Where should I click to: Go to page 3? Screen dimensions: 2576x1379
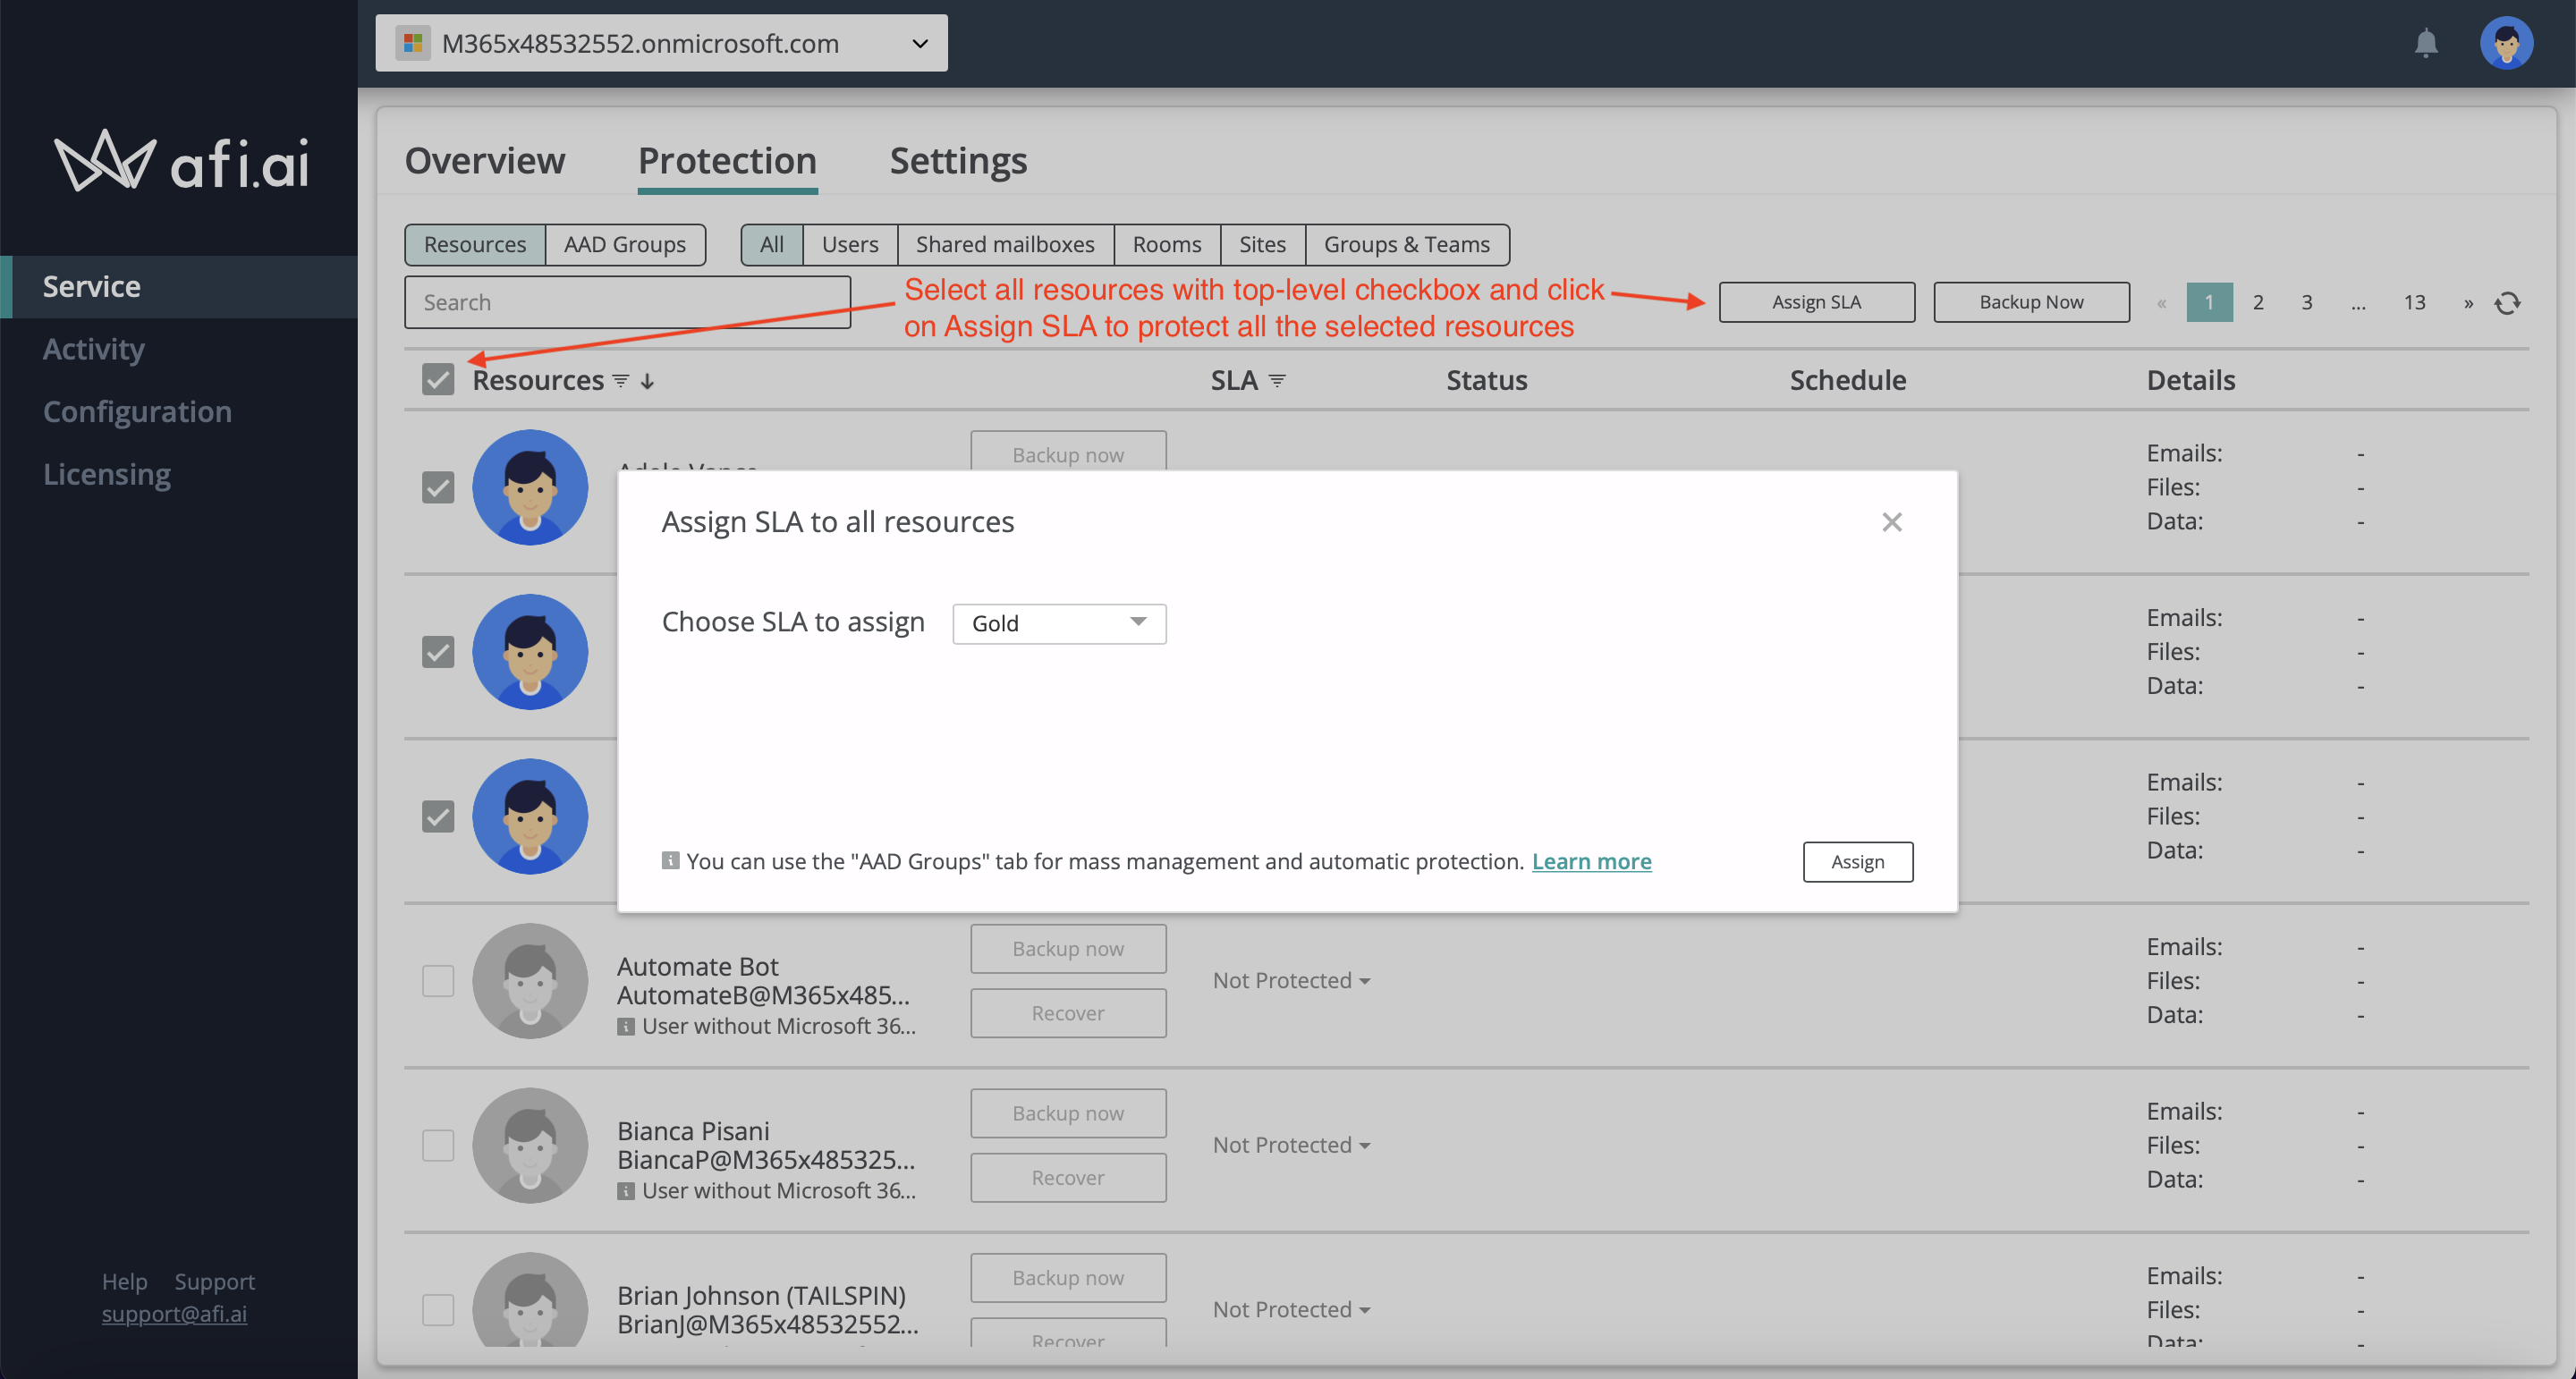coord(2307,303)
